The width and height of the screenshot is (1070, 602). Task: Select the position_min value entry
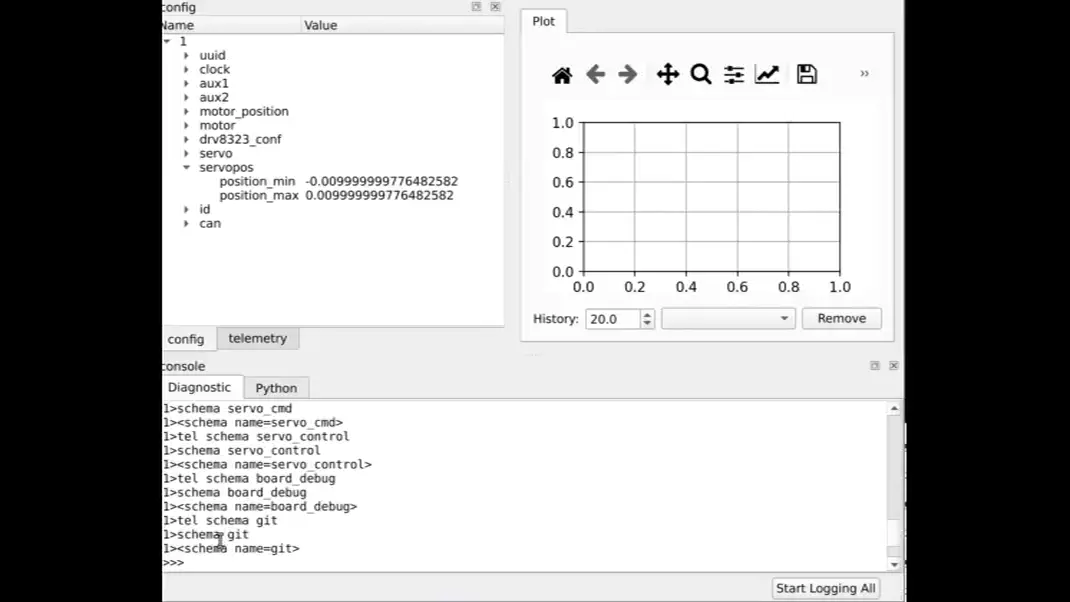[381, 182]
